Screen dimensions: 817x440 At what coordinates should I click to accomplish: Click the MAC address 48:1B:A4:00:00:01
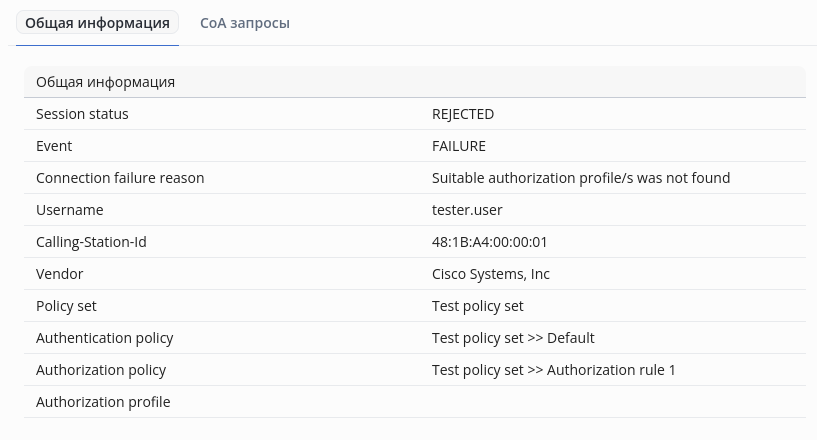pyautogui.click(x=490, y=242)
